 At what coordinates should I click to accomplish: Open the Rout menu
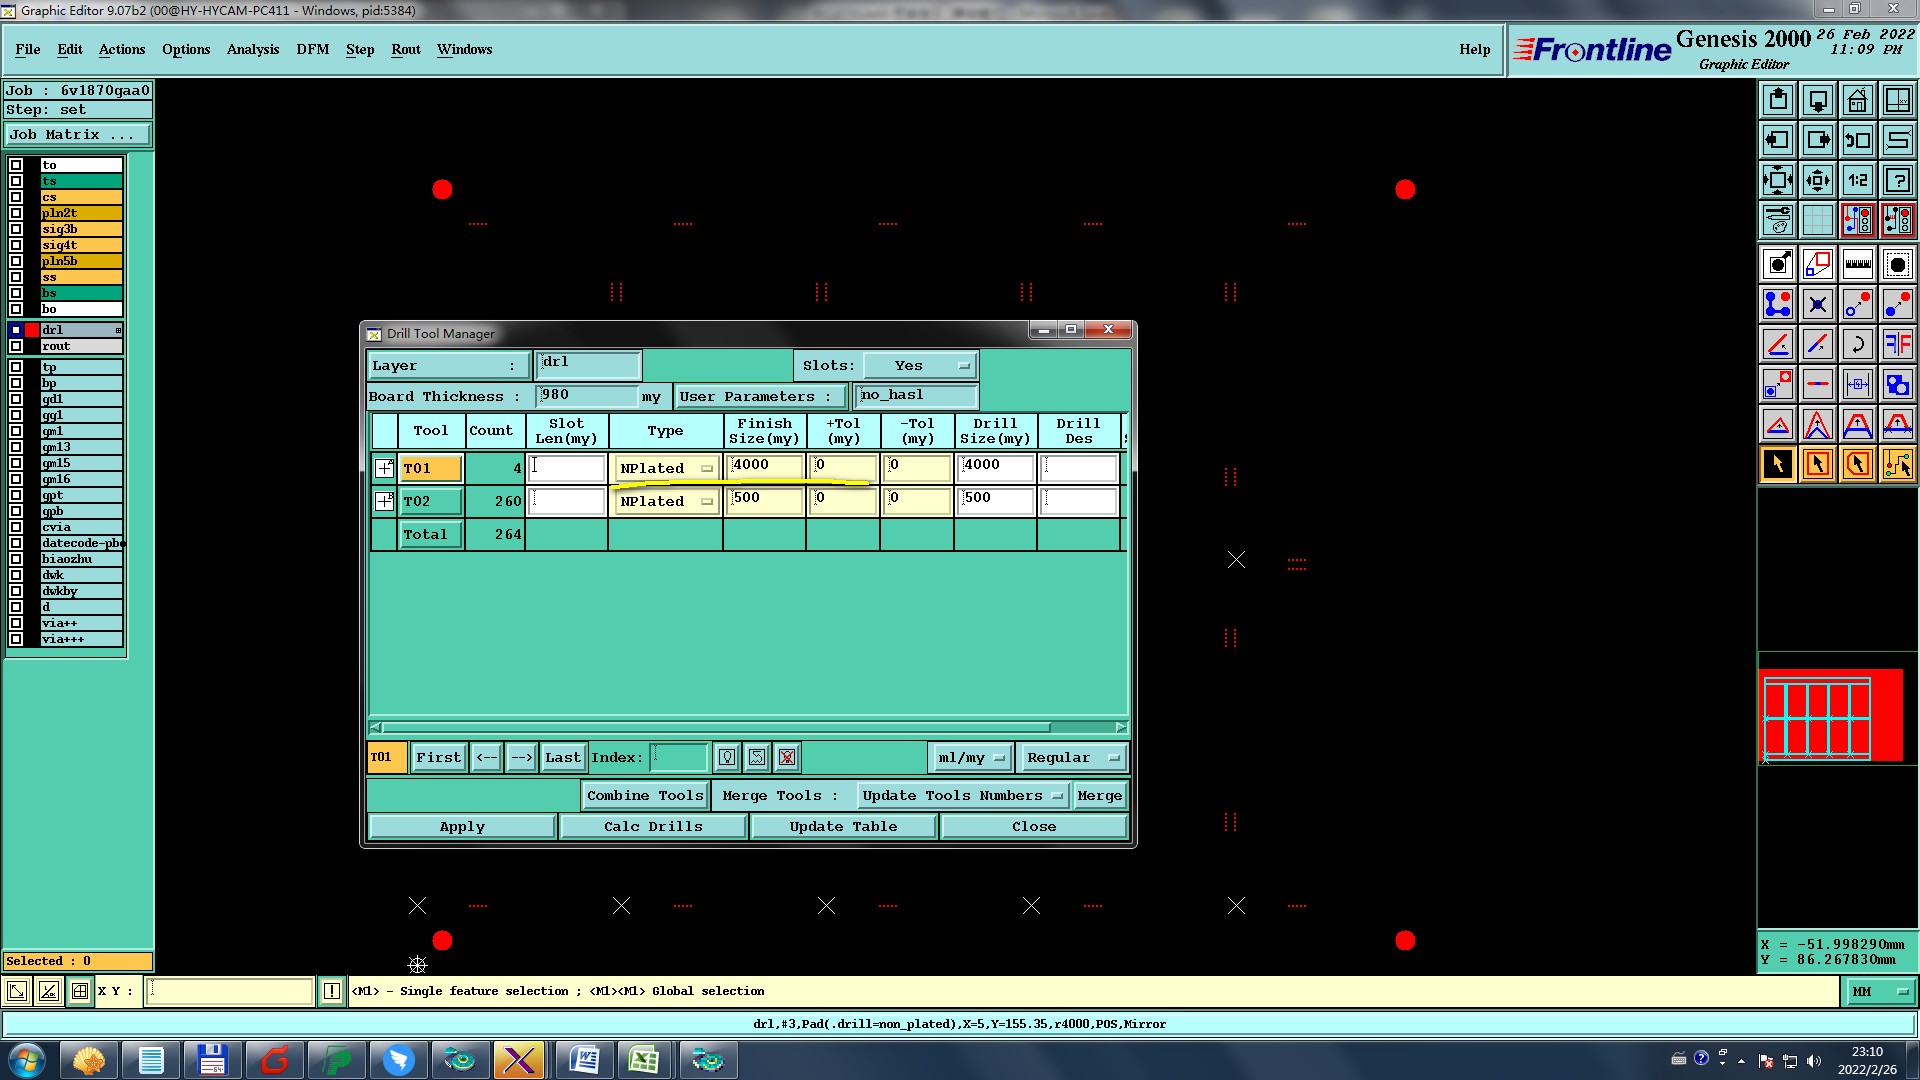tap(406, 49)
